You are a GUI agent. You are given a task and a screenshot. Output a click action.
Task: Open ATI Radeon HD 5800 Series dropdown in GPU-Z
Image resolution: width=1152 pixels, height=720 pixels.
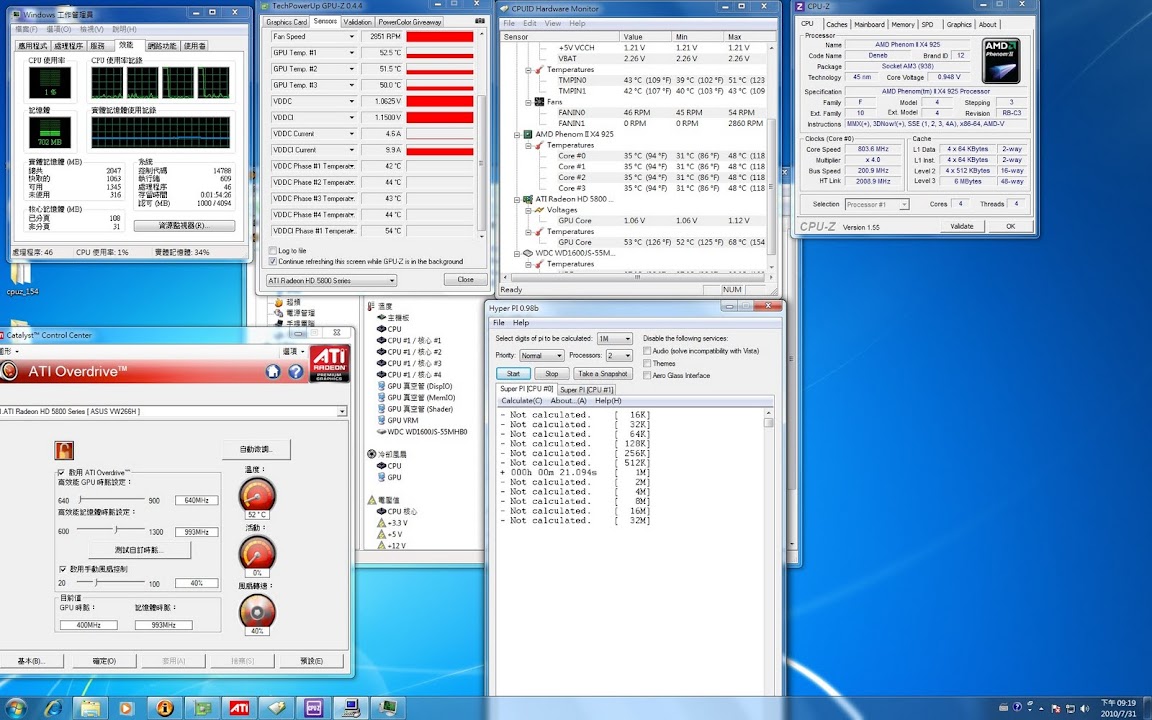point(331,280)
